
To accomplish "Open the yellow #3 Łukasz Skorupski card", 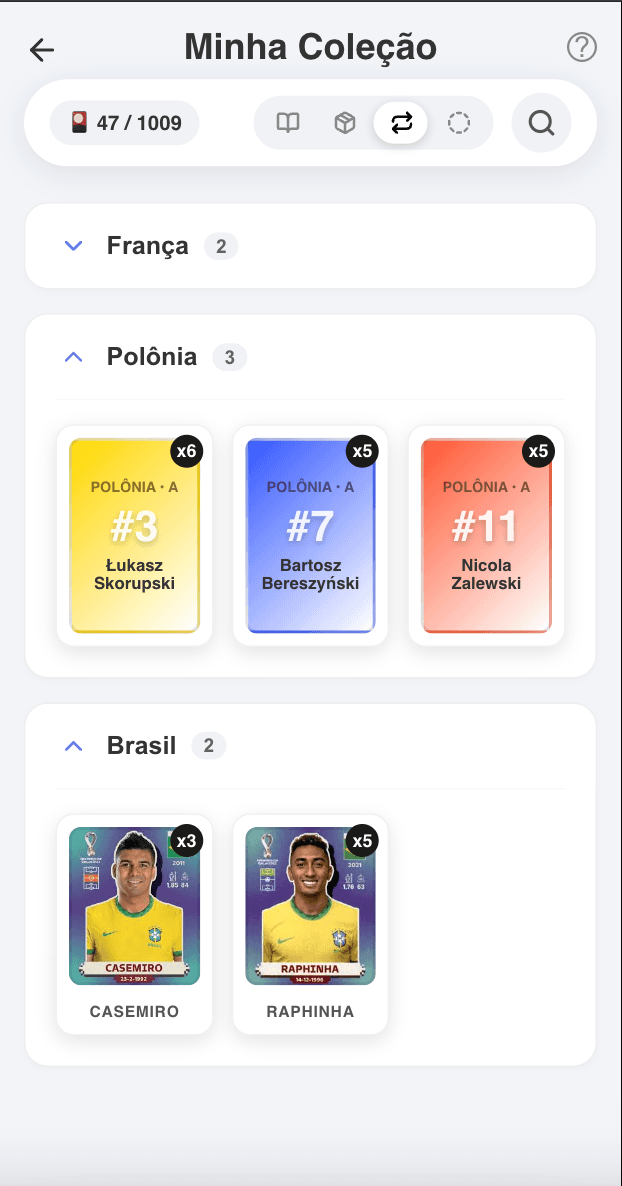I will pyautogui.click(x=134, y=537).
